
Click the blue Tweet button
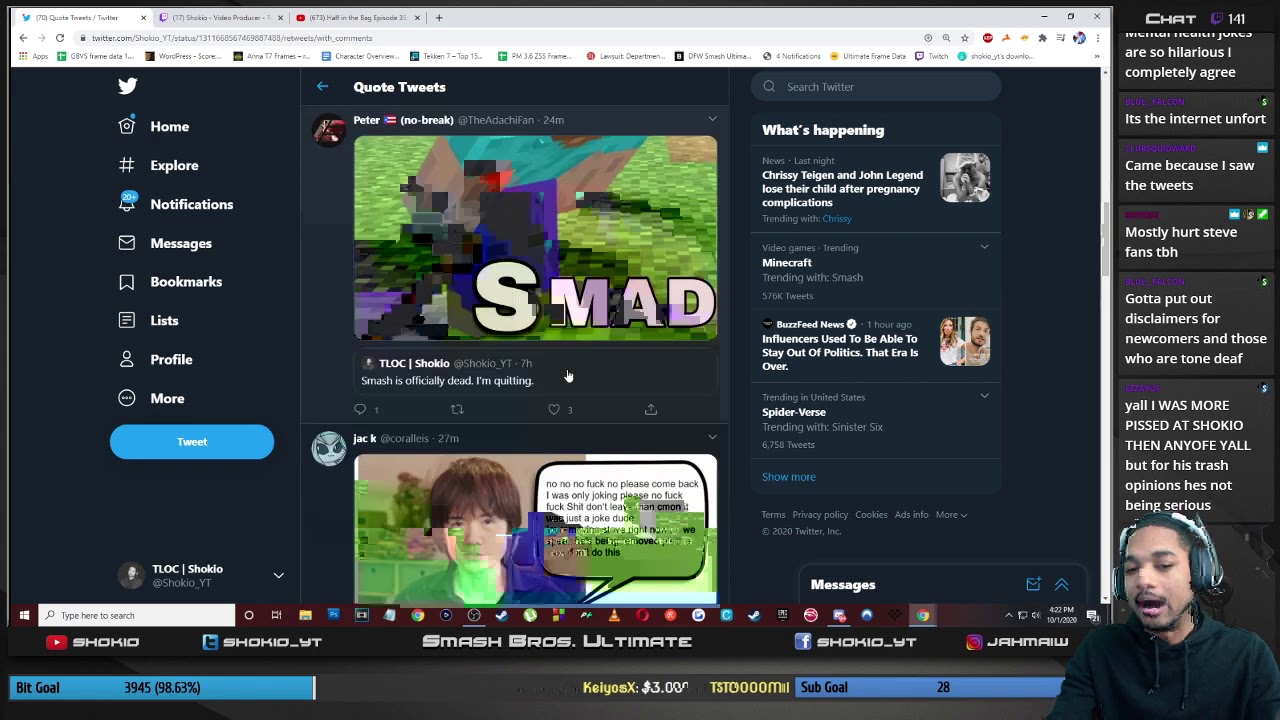point(192,442)
